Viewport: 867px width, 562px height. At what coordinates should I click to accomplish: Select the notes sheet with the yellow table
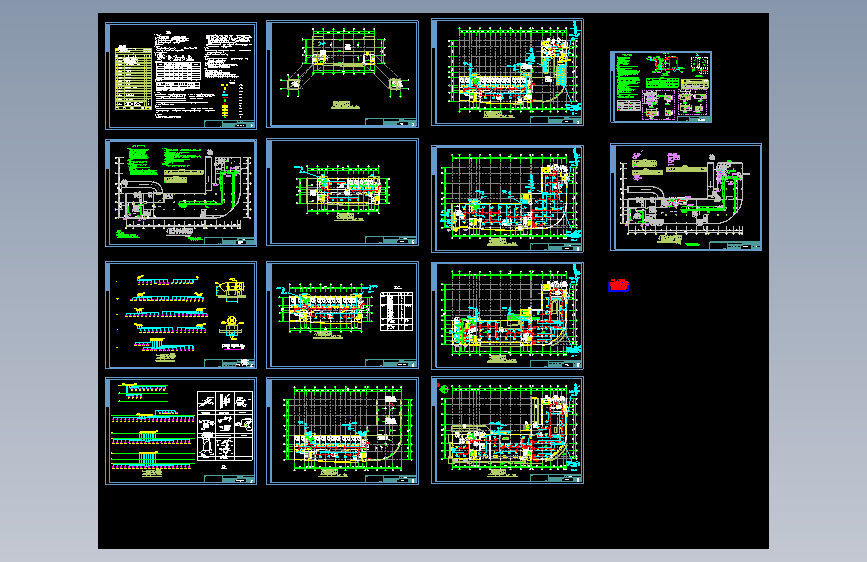point(181,76)
